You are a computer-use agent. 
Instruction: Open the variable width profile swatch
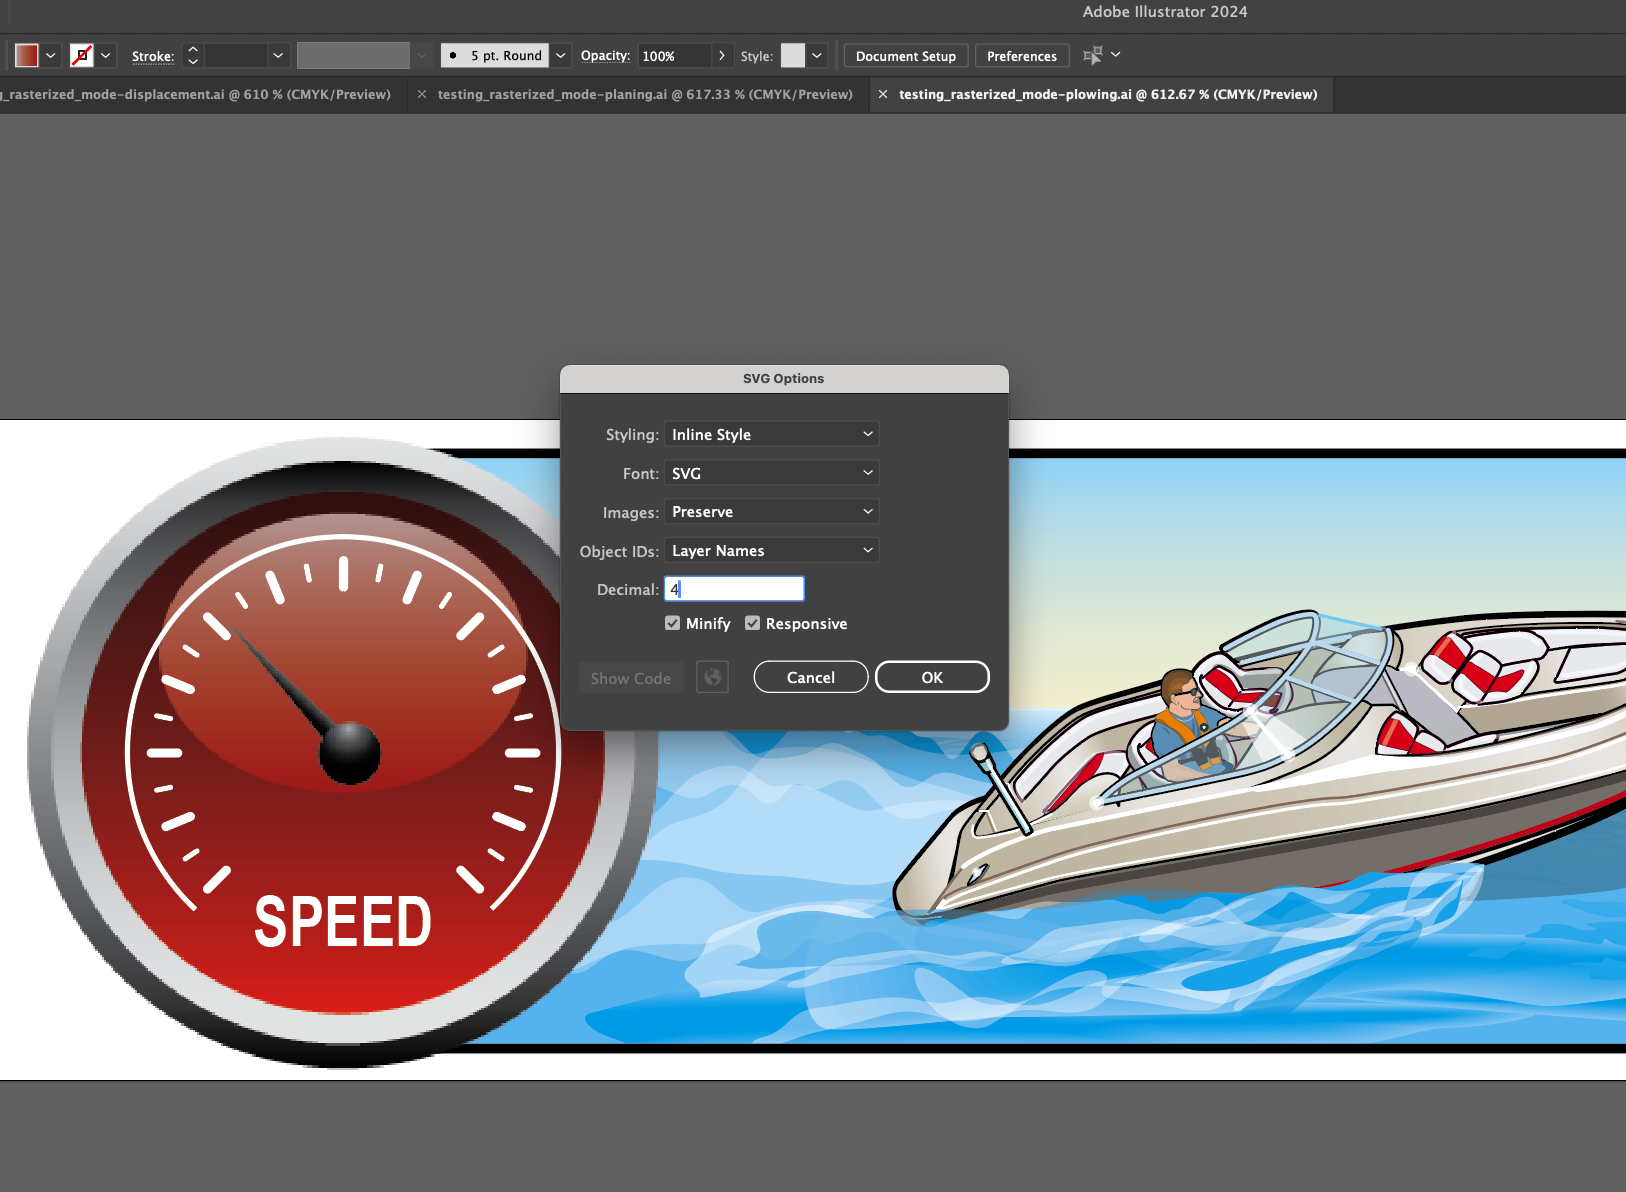click(353, 55)
